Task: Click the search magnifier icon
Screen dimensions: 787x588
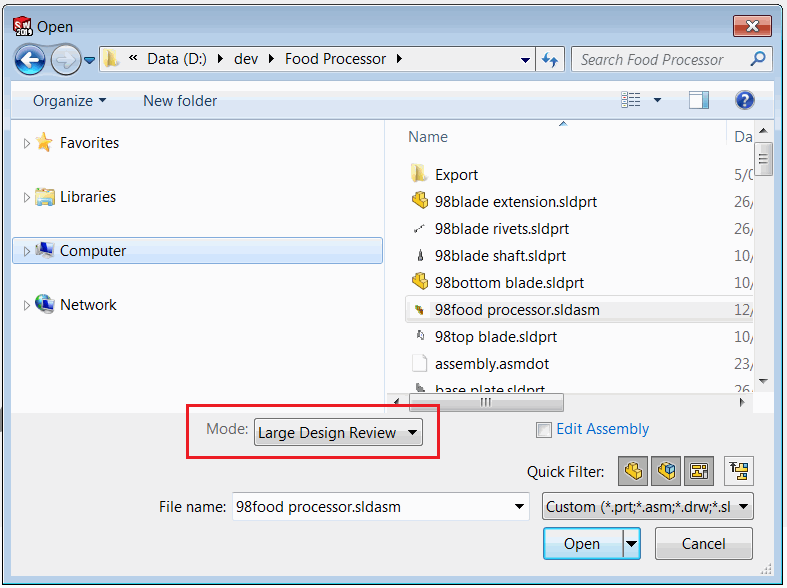Action: (x=758, y=59)
